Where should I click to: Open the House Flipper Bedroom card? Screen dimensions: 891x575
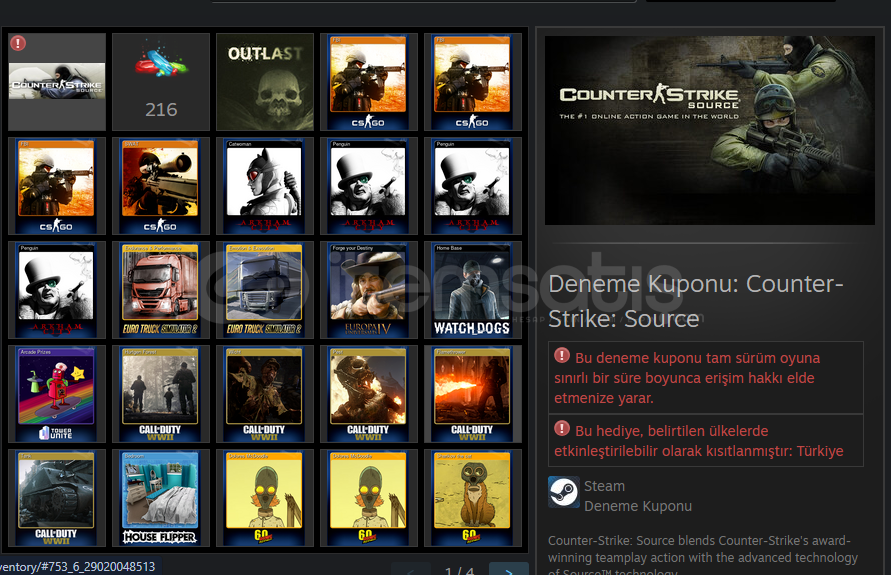[x=161, y=498]
